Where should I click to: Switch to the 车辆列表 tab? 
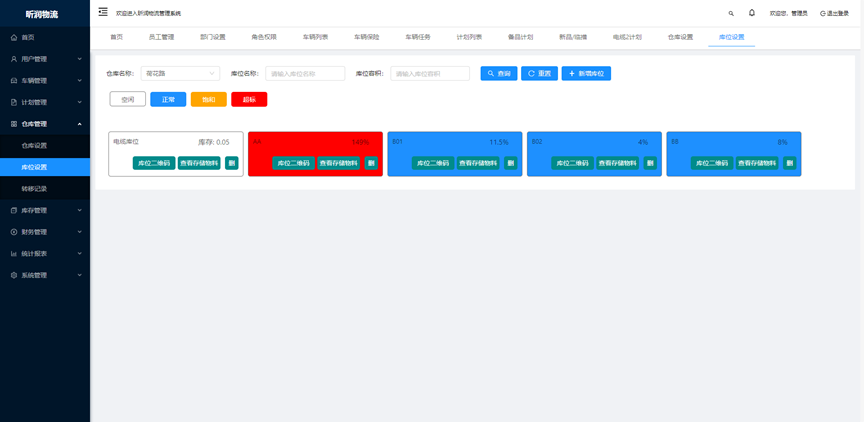click(315, 37)
